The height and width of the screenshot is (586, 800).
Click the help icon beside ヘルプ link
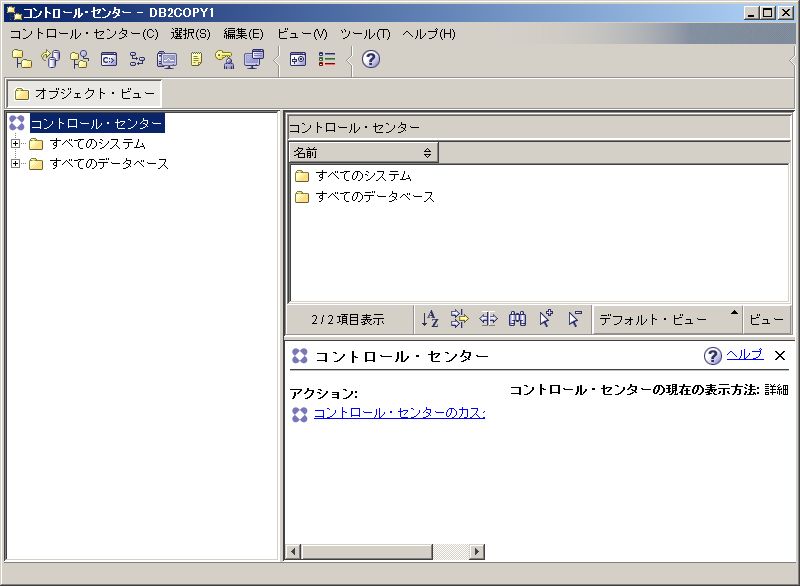click(713, 356)
